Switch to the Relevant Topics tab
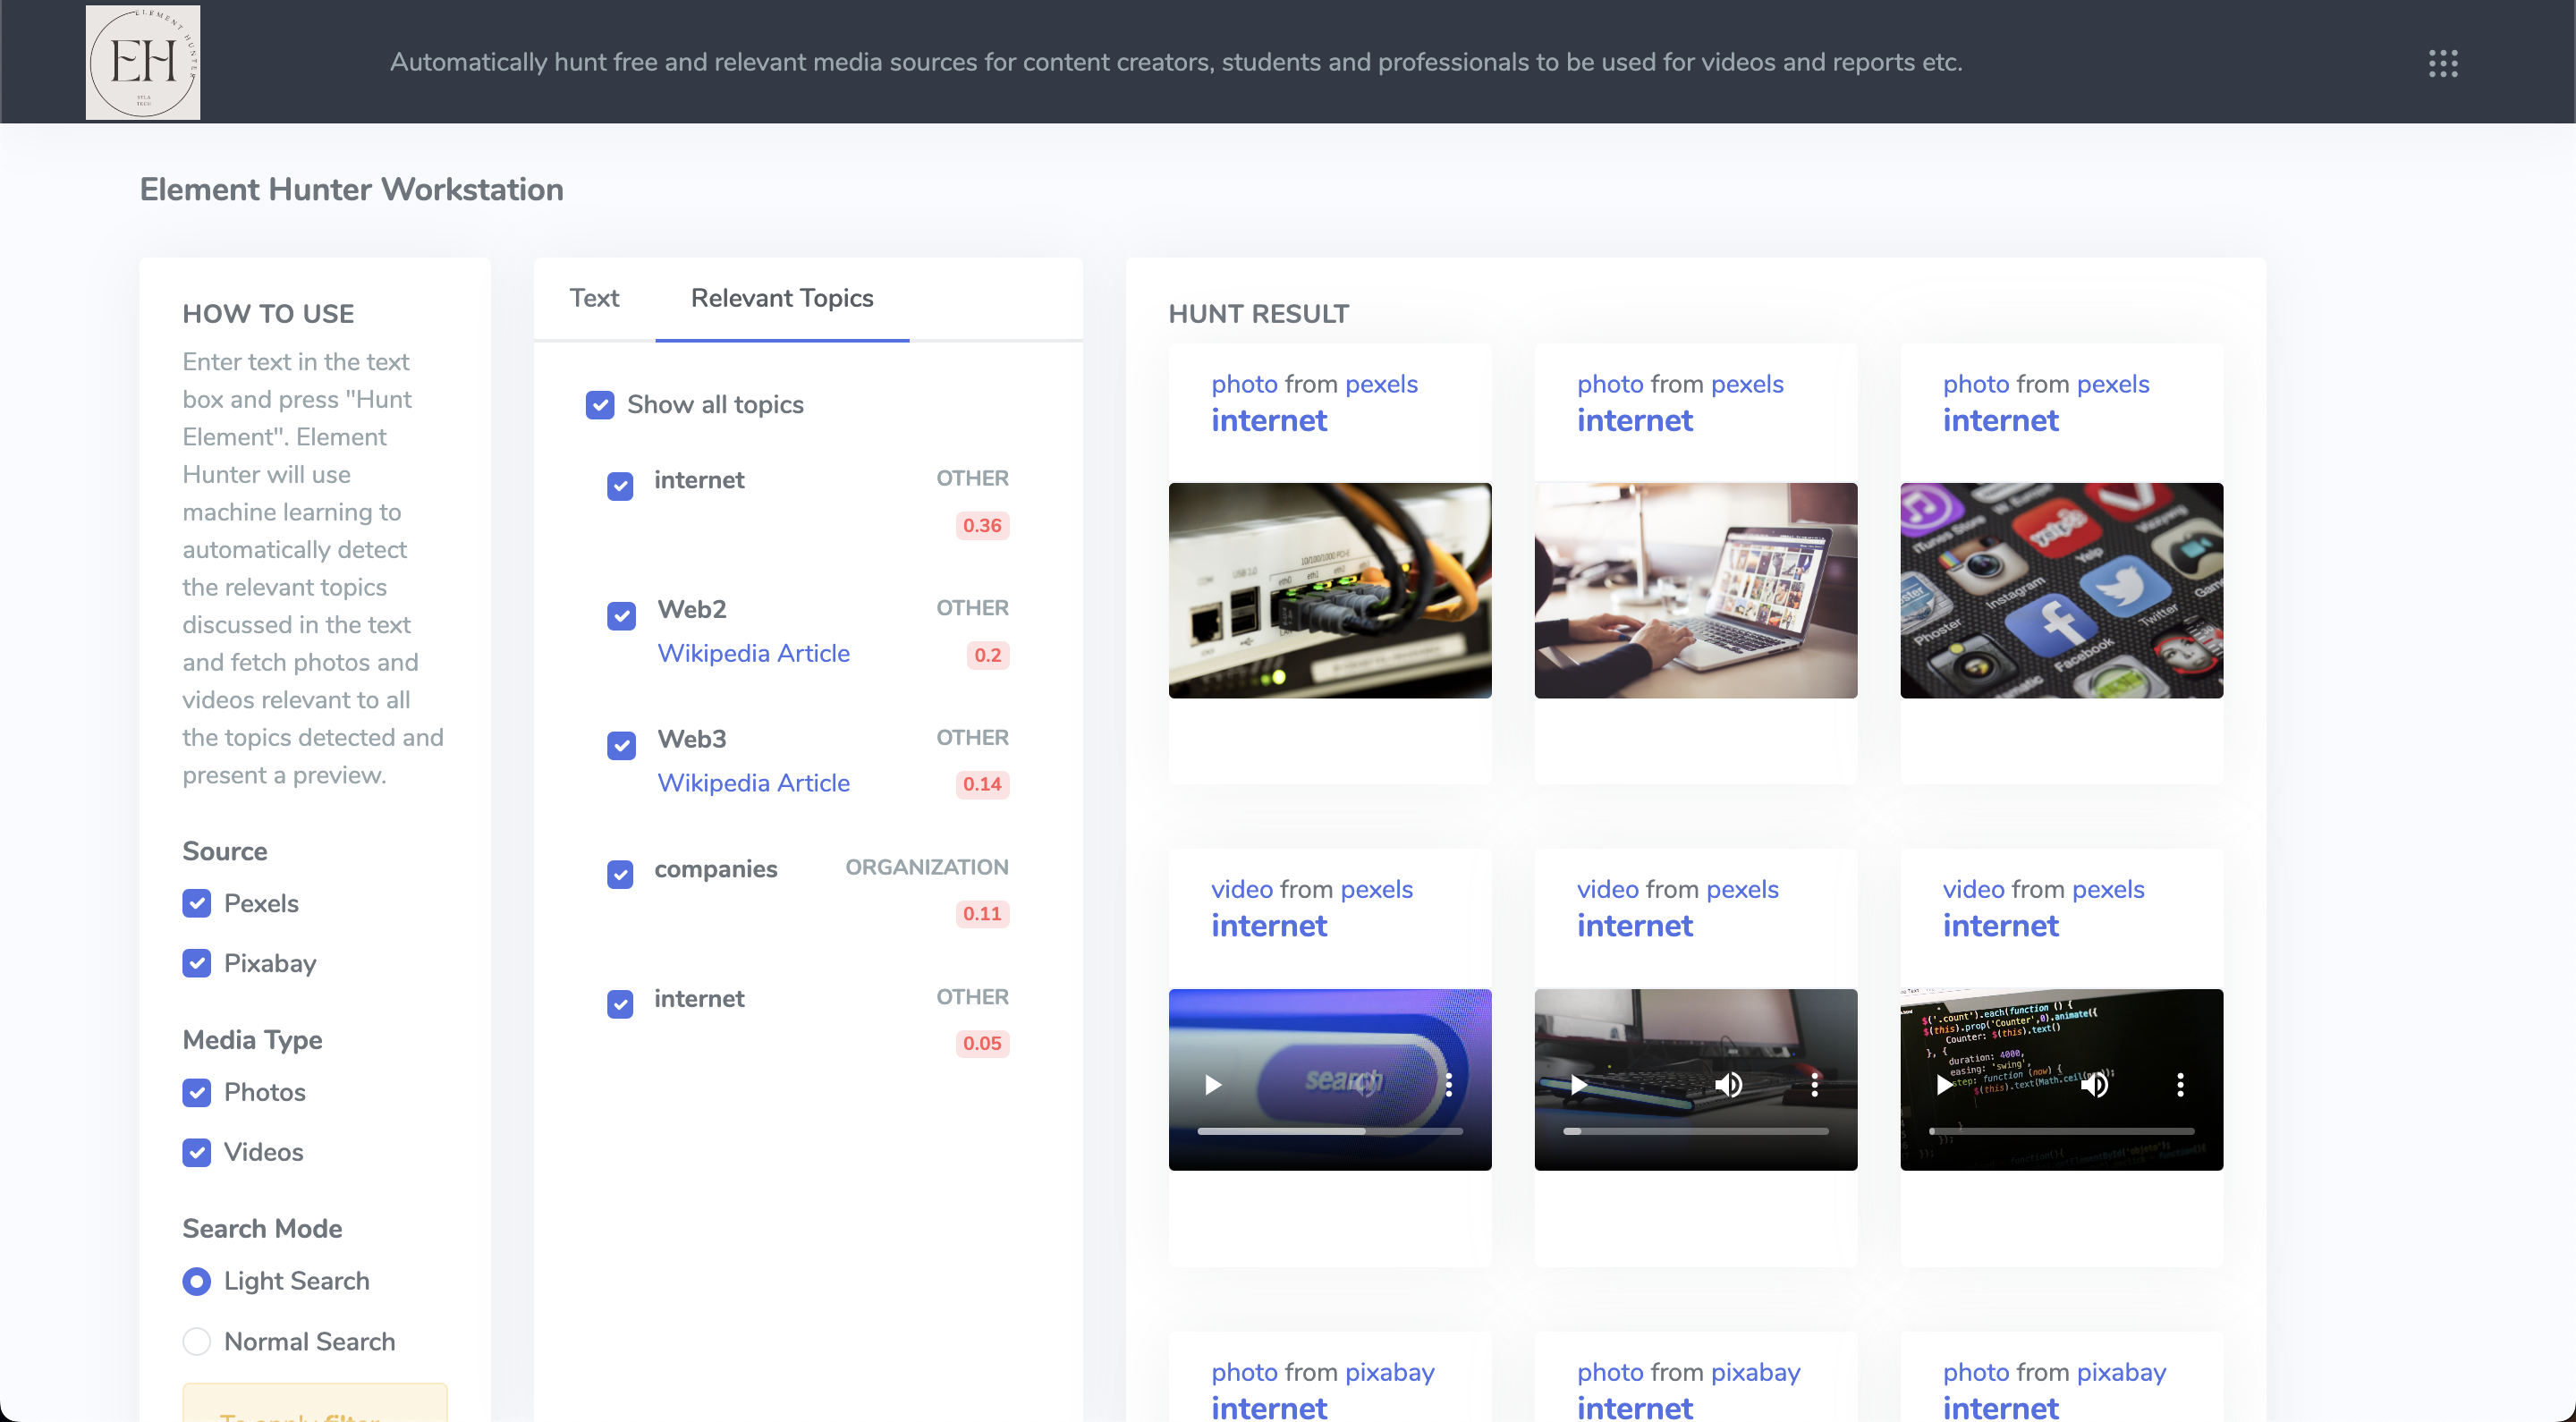Screen dimensions: 2576x1422 point(782,298)
